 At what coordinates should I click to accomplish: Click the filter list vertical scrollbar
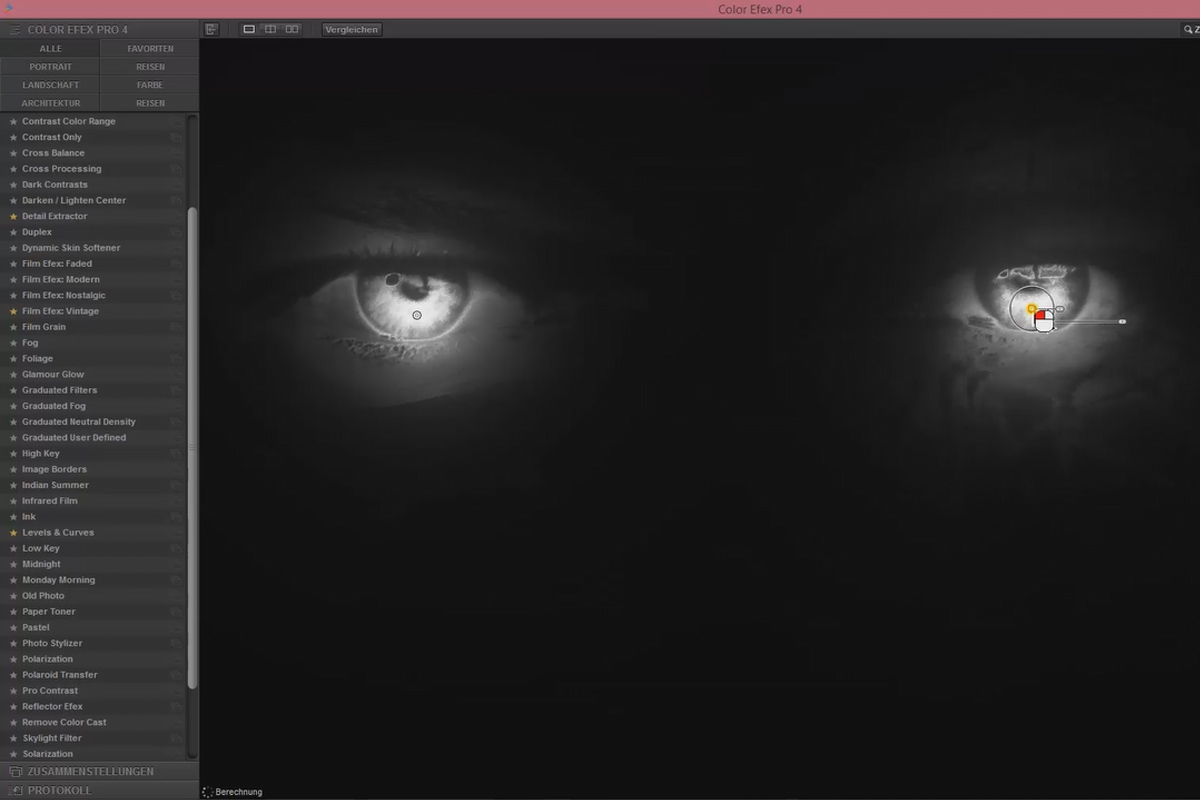pos(192,447)
